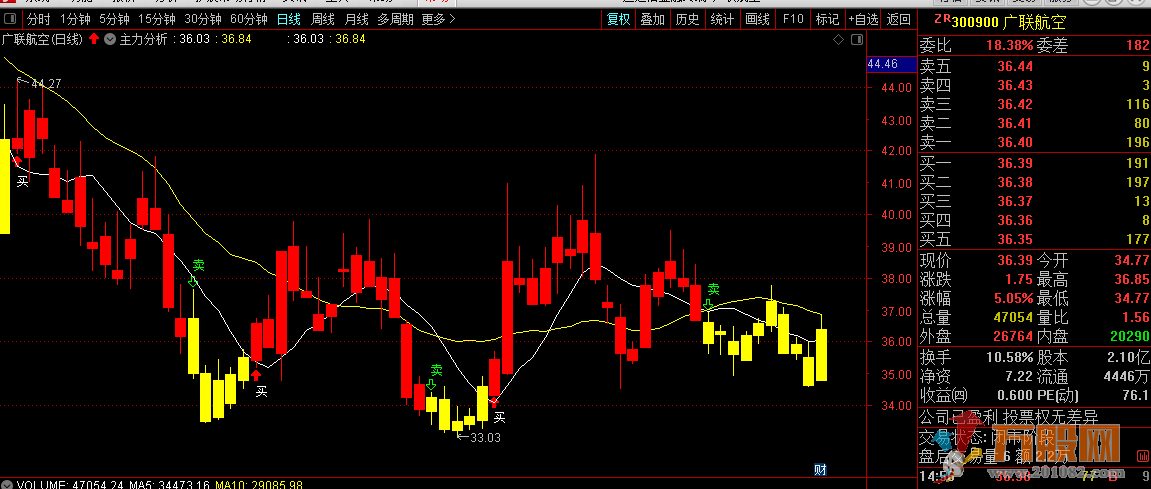
Task: Select the 60分钟 period
Action: pyautogui.click(x=249, y=19)
